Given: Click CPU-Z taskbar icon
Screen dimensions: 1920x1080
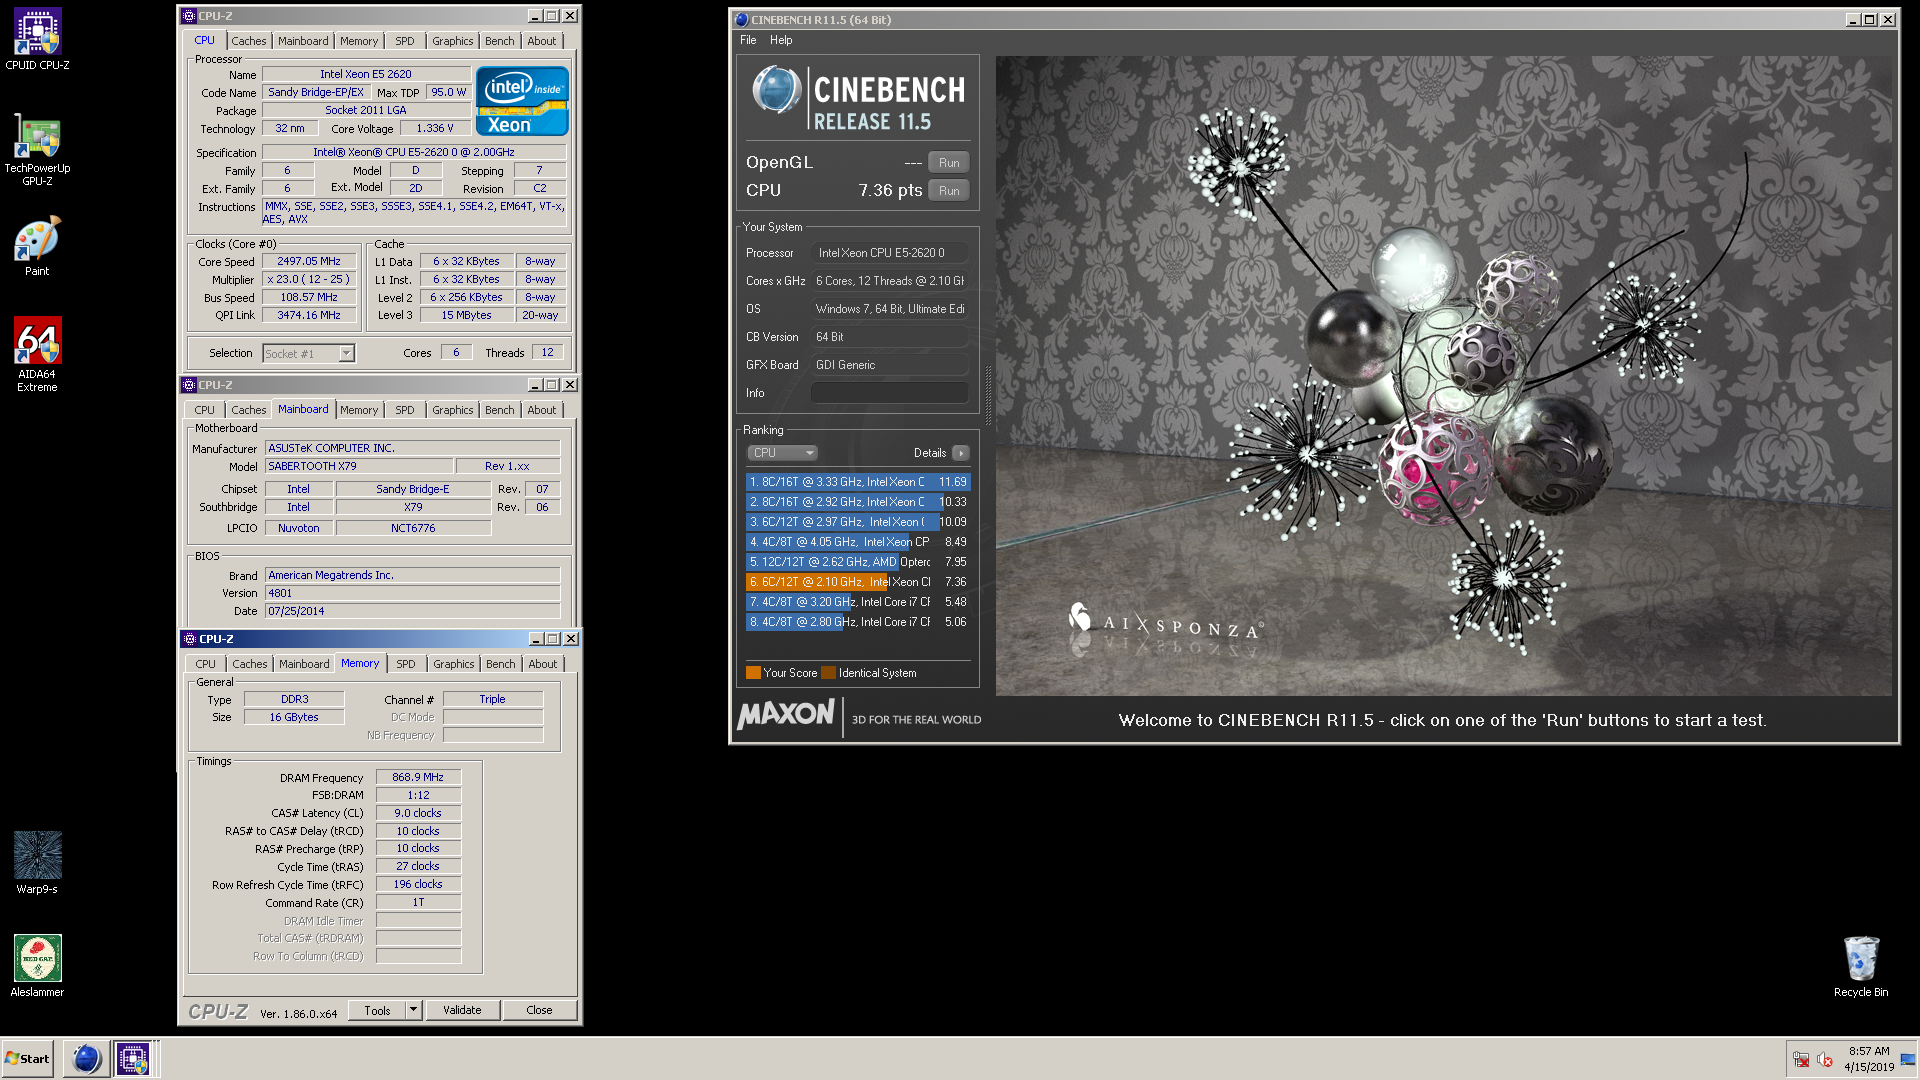Looking at the screenshot, I should tap(133, 1058).
